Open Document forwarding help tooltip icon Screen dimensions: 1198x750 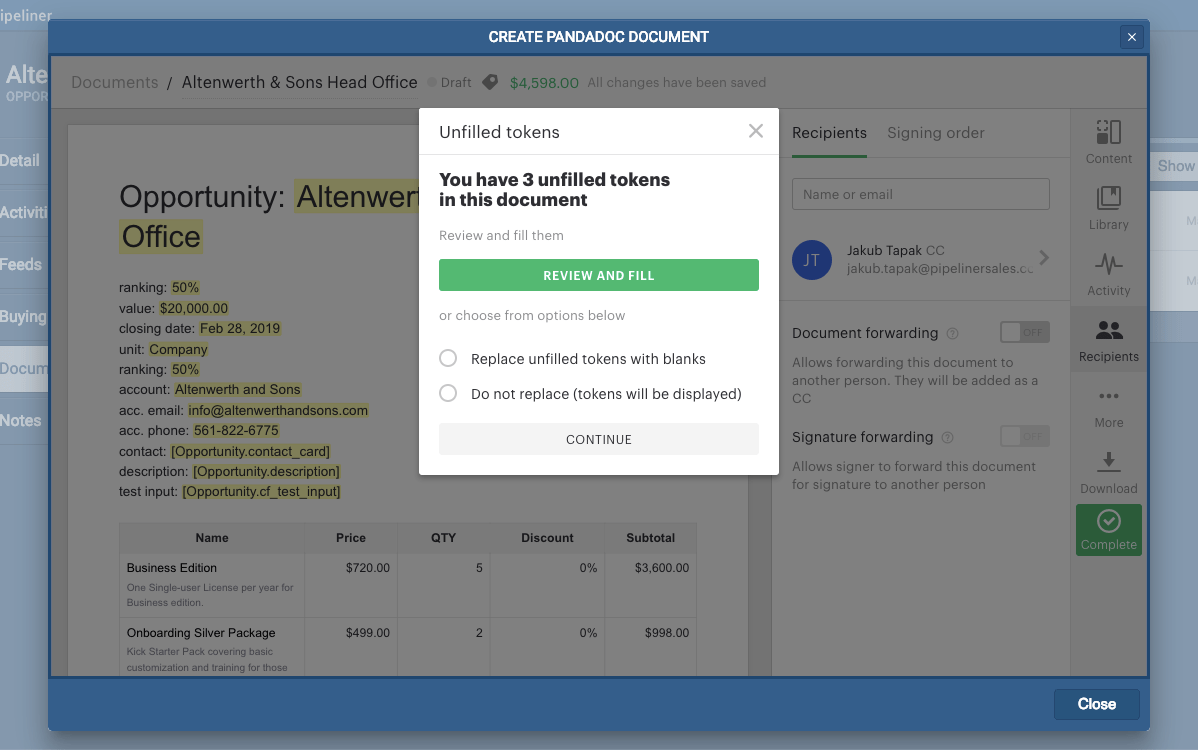click(951, 333)
